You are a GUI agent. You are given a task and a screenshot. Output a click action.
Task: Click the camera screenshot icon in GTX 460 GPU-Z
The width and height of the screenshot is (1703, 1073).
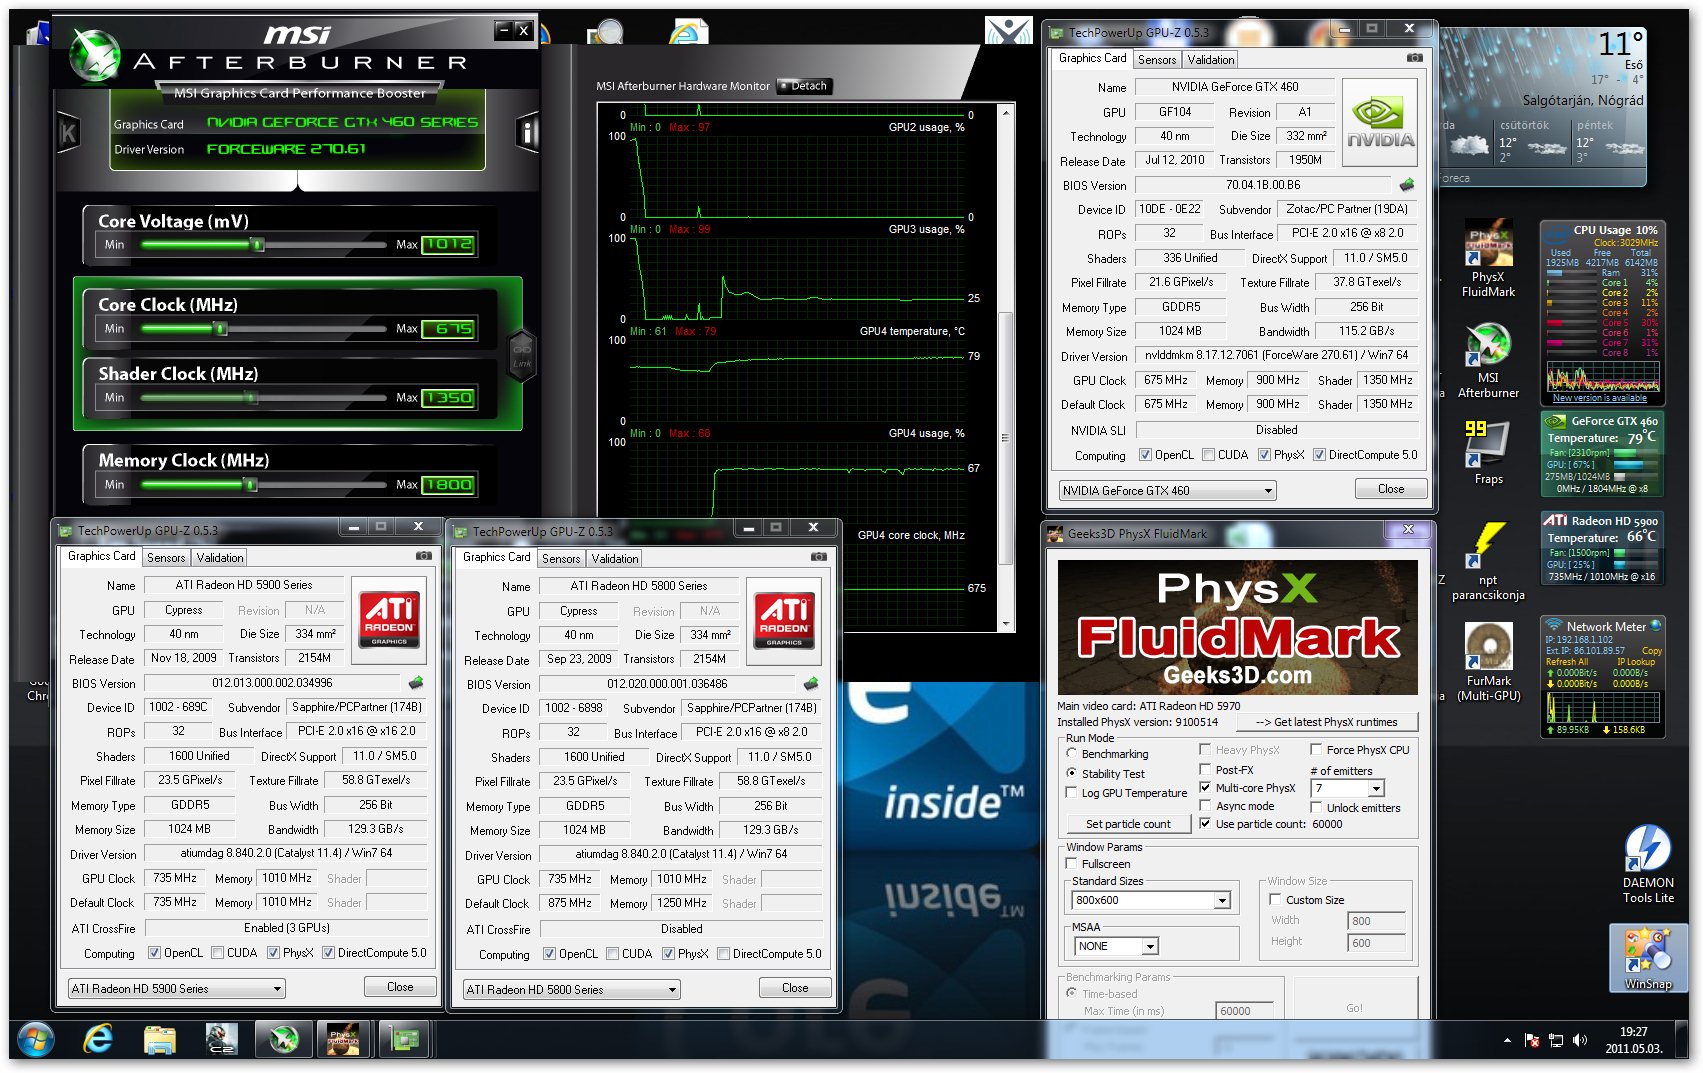tap(1414, 58)
